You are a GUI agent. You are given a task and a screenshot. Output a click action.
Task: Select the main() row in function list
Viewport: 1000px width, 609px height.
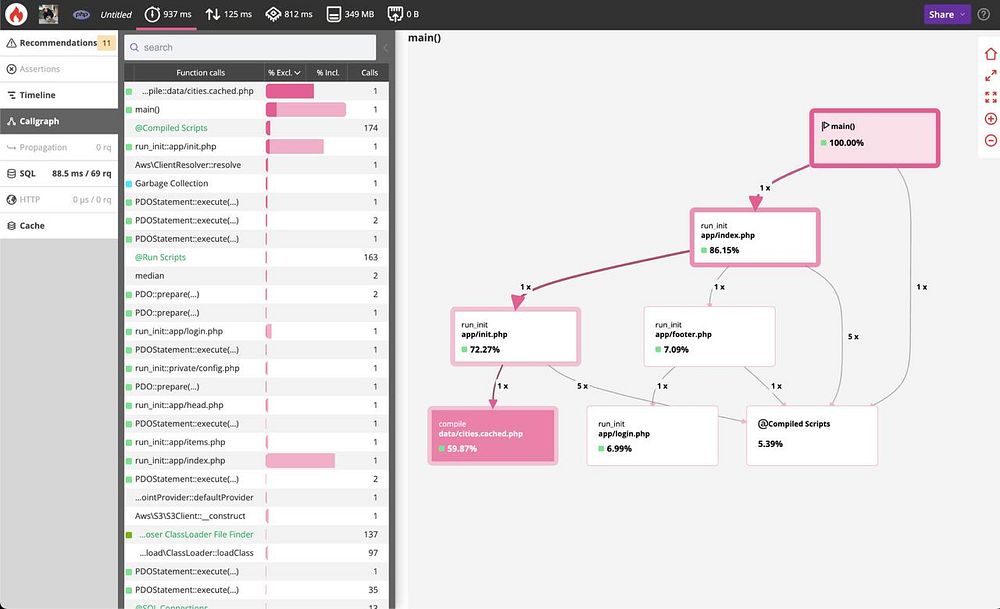pos(256,110)
